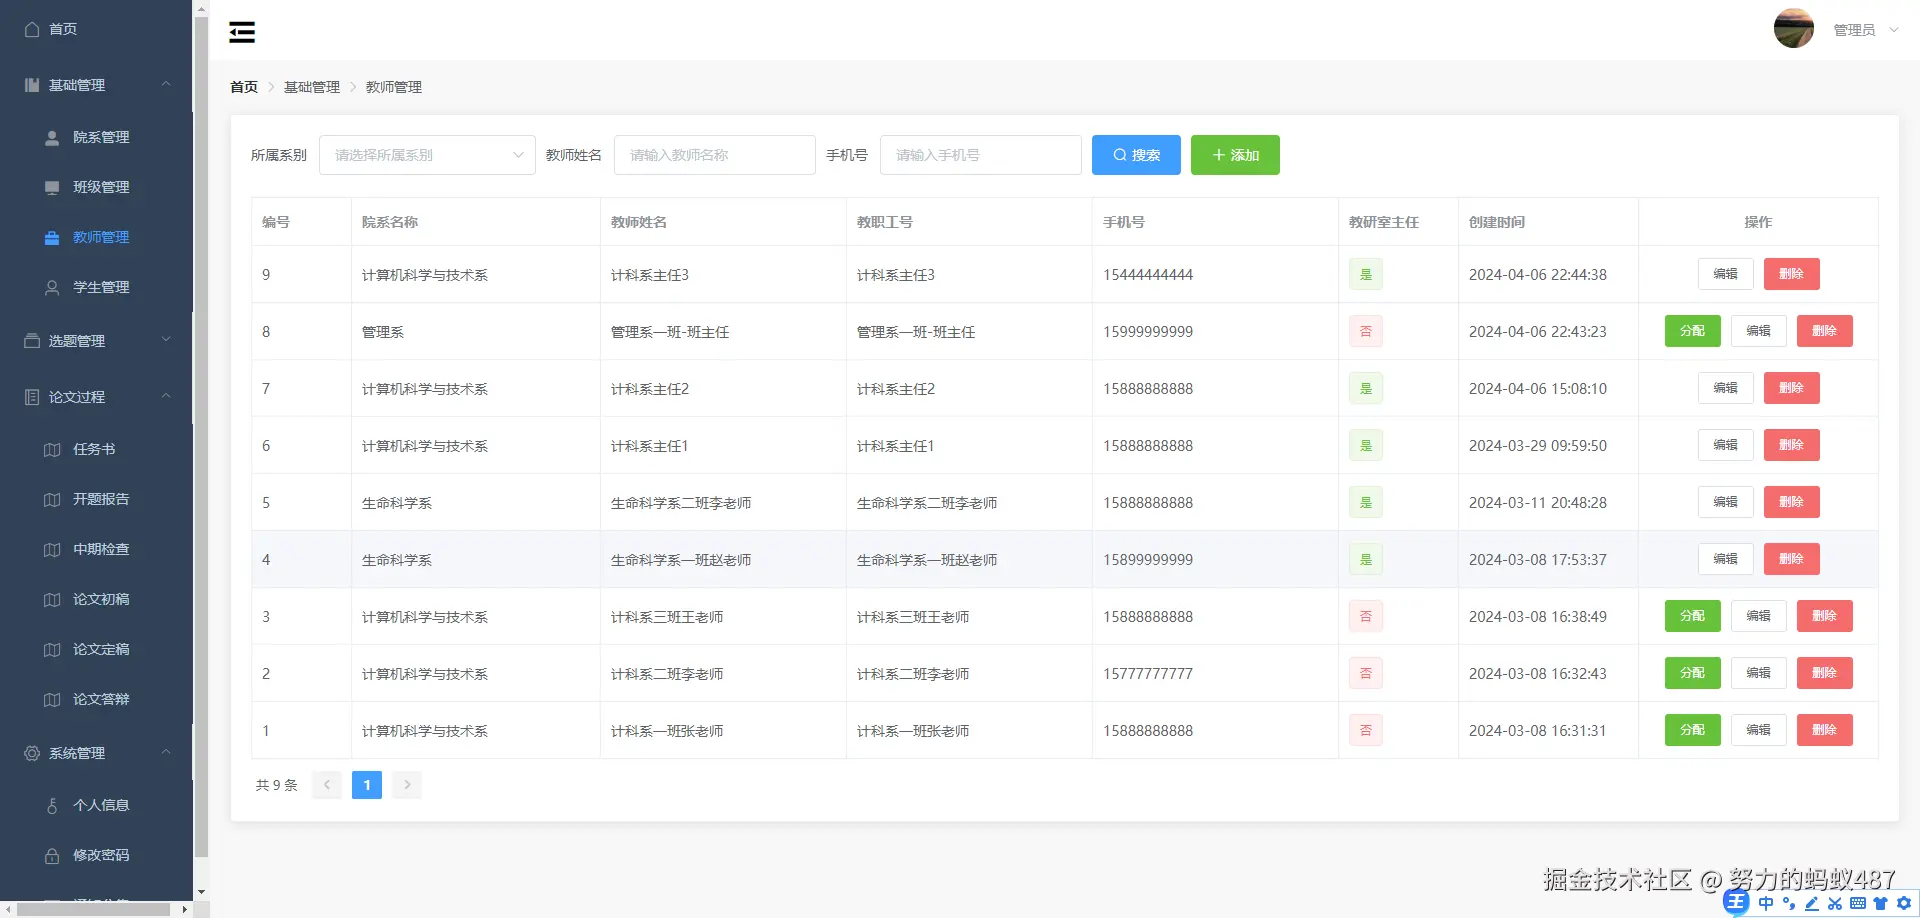Click page number 1 in pagination

pyautogui.click(x=367, y=785)
